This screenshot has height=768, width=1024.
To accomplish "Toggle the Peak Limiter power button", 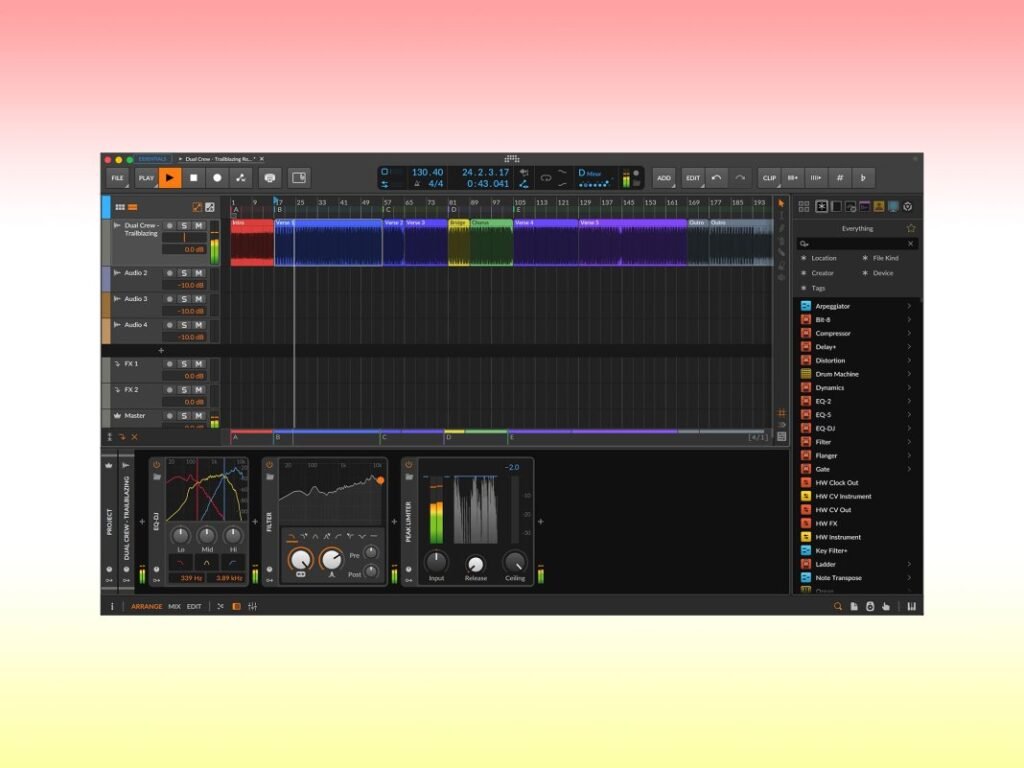I will (408, 464).
